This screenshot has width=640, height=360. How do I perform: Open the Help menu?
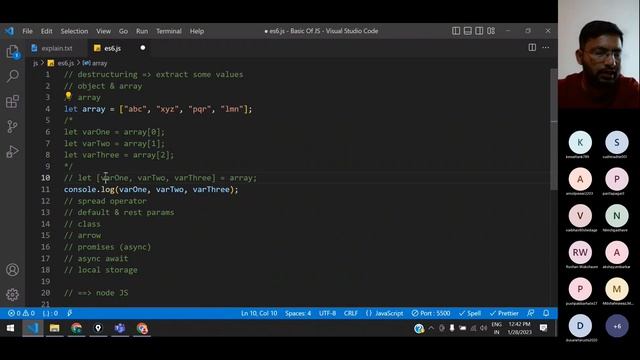click(197, 31)
